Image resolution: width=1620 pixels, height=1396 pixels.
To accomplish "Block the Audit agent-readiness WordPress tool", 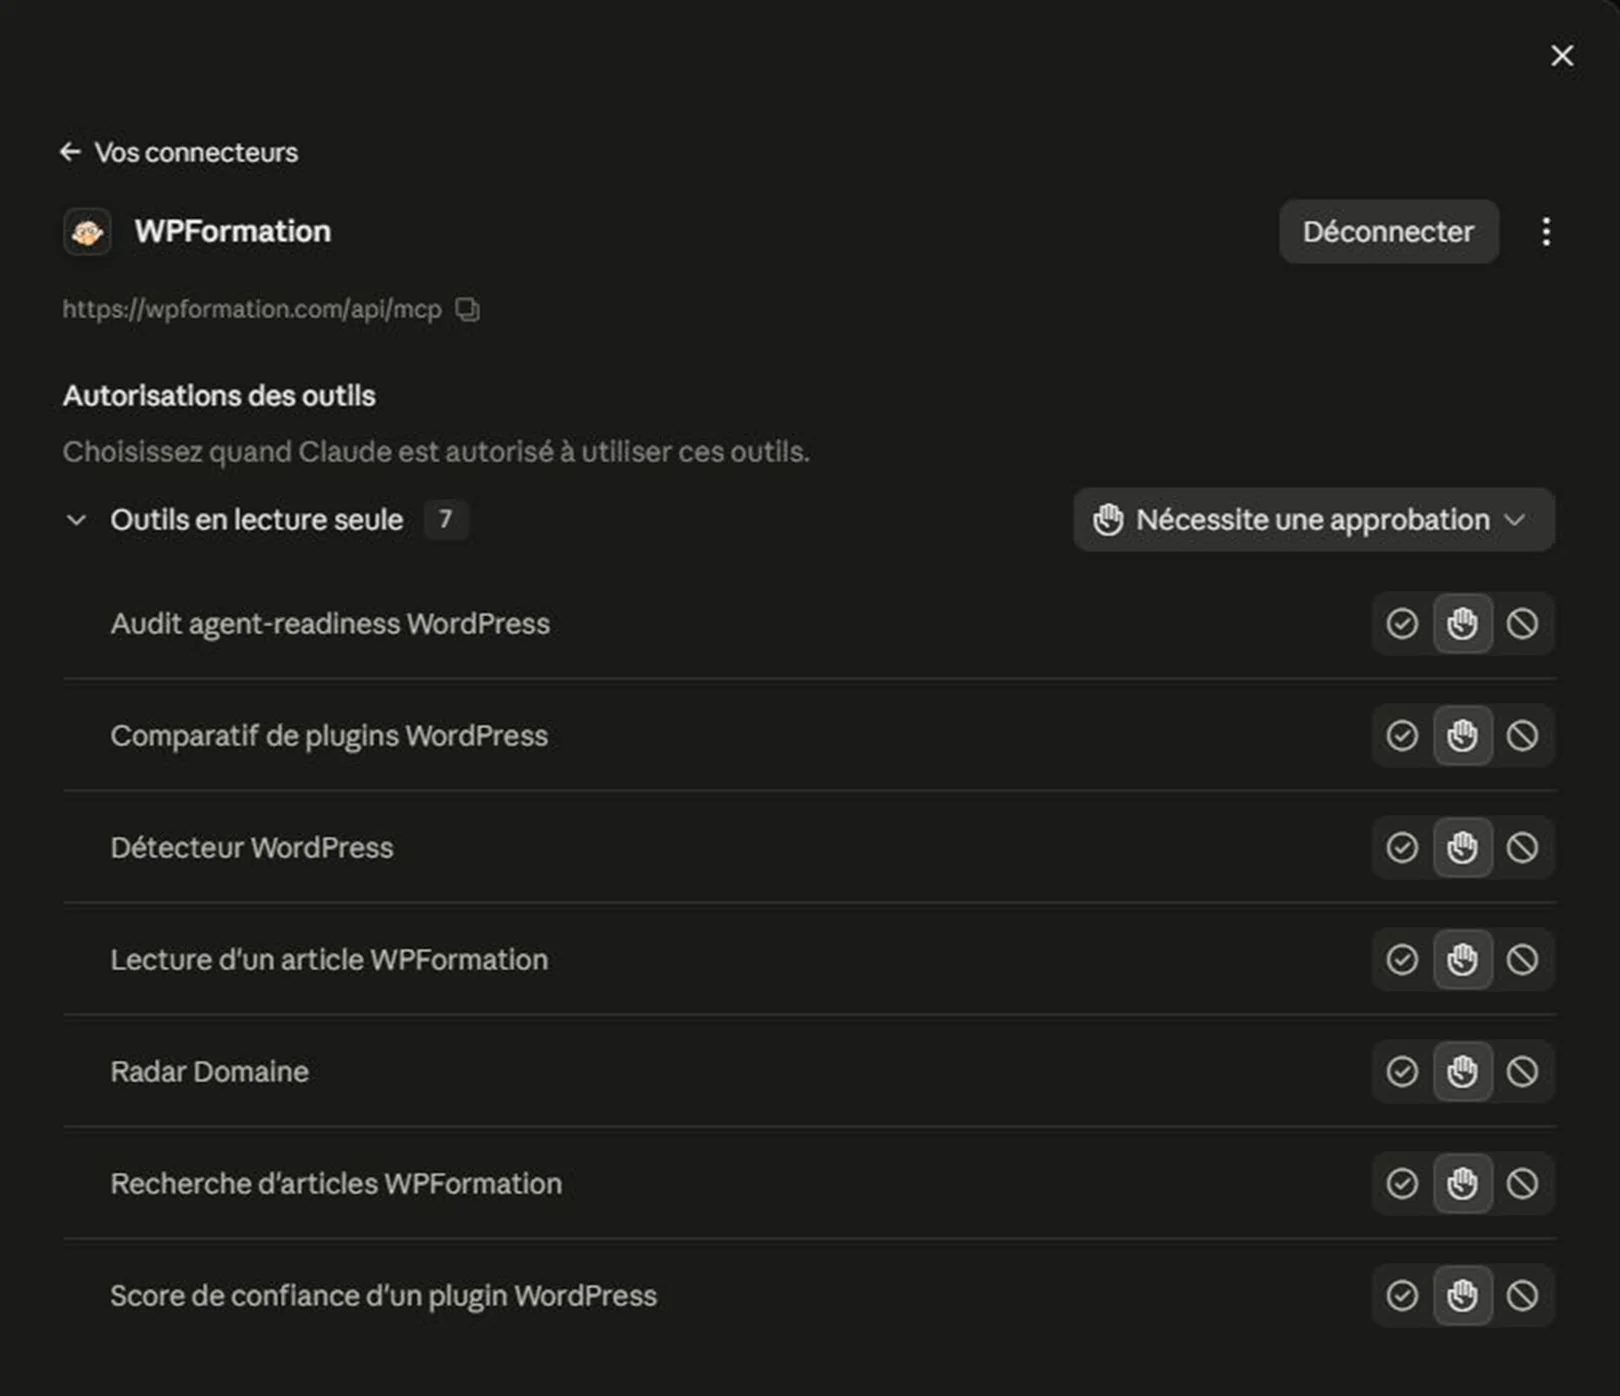I will pyautogui.click(x=1522, y=624).
